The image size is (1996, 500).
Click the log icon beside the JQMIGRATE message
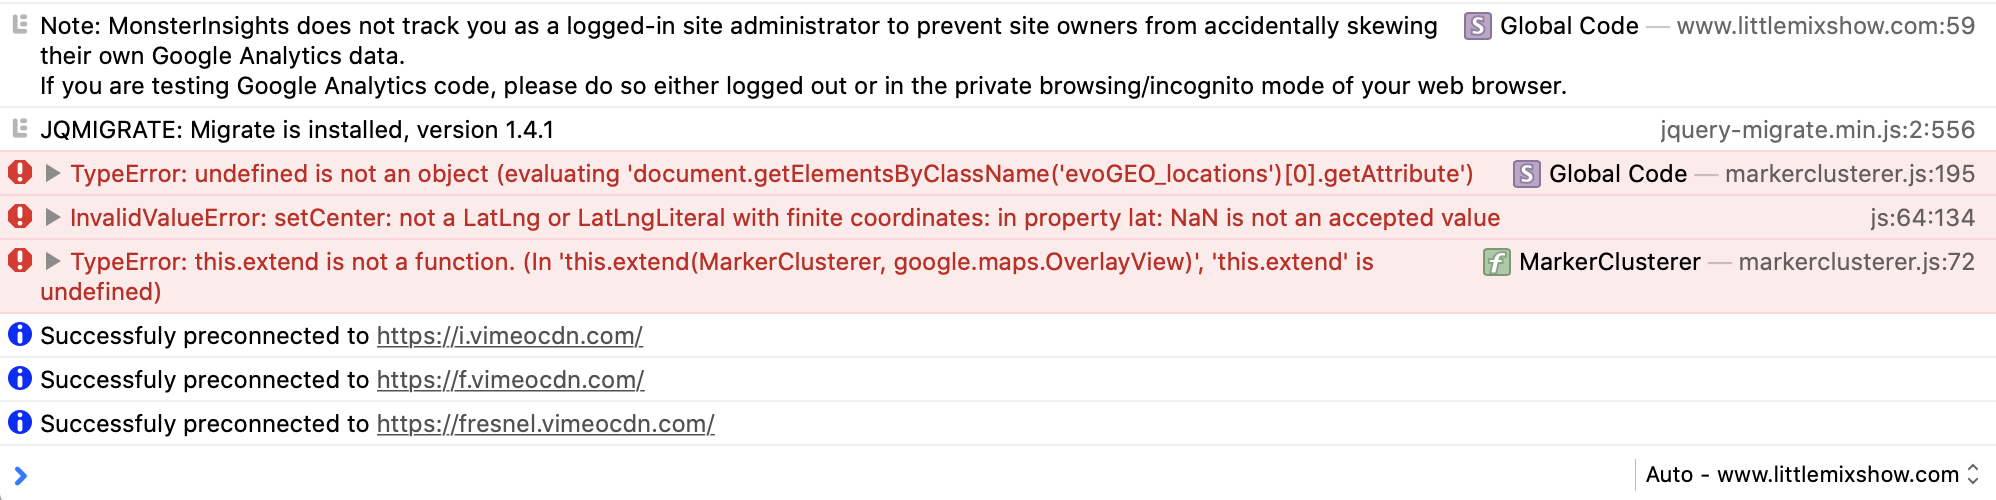(19, 129)
